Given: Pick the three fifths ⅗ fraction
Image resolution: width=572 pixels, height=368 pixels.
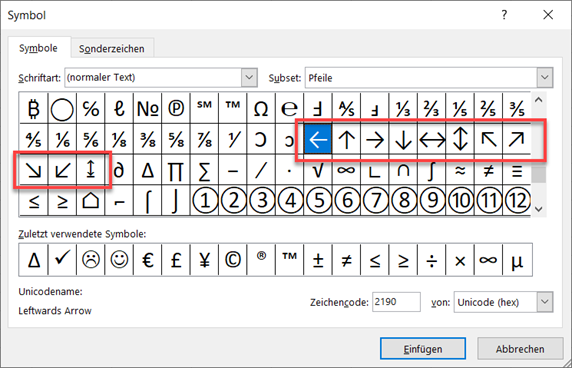Looking at the screenshot, I should click(517, 108).
